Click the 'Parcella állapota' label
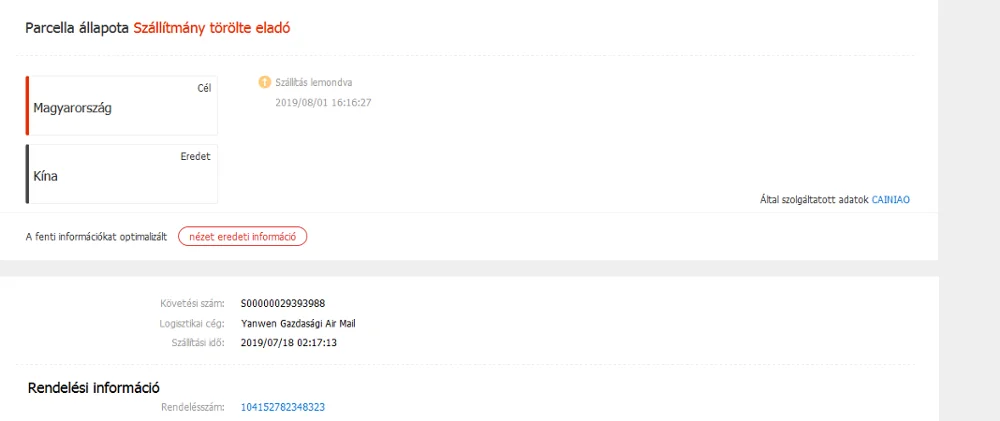Image resolution: width=1000 pixels, height=421 pixels. (77, 28)
